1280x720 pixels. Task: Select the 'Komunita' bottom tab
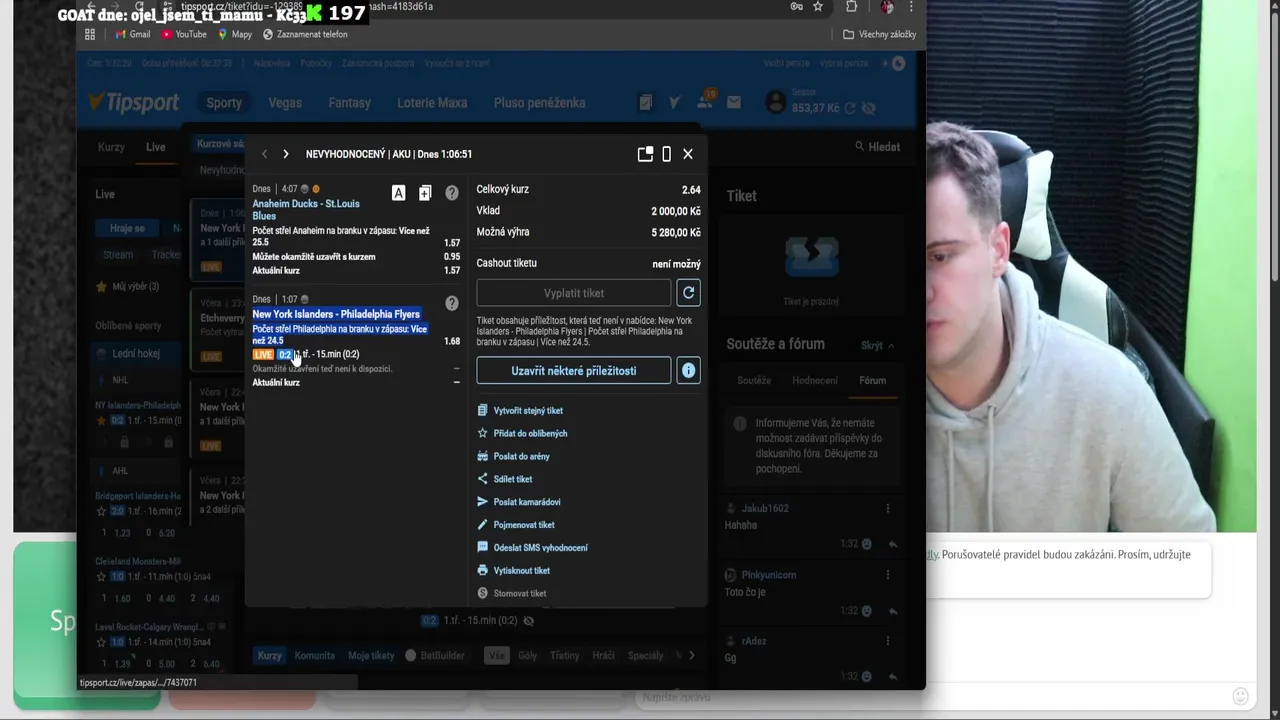[314, 656]
